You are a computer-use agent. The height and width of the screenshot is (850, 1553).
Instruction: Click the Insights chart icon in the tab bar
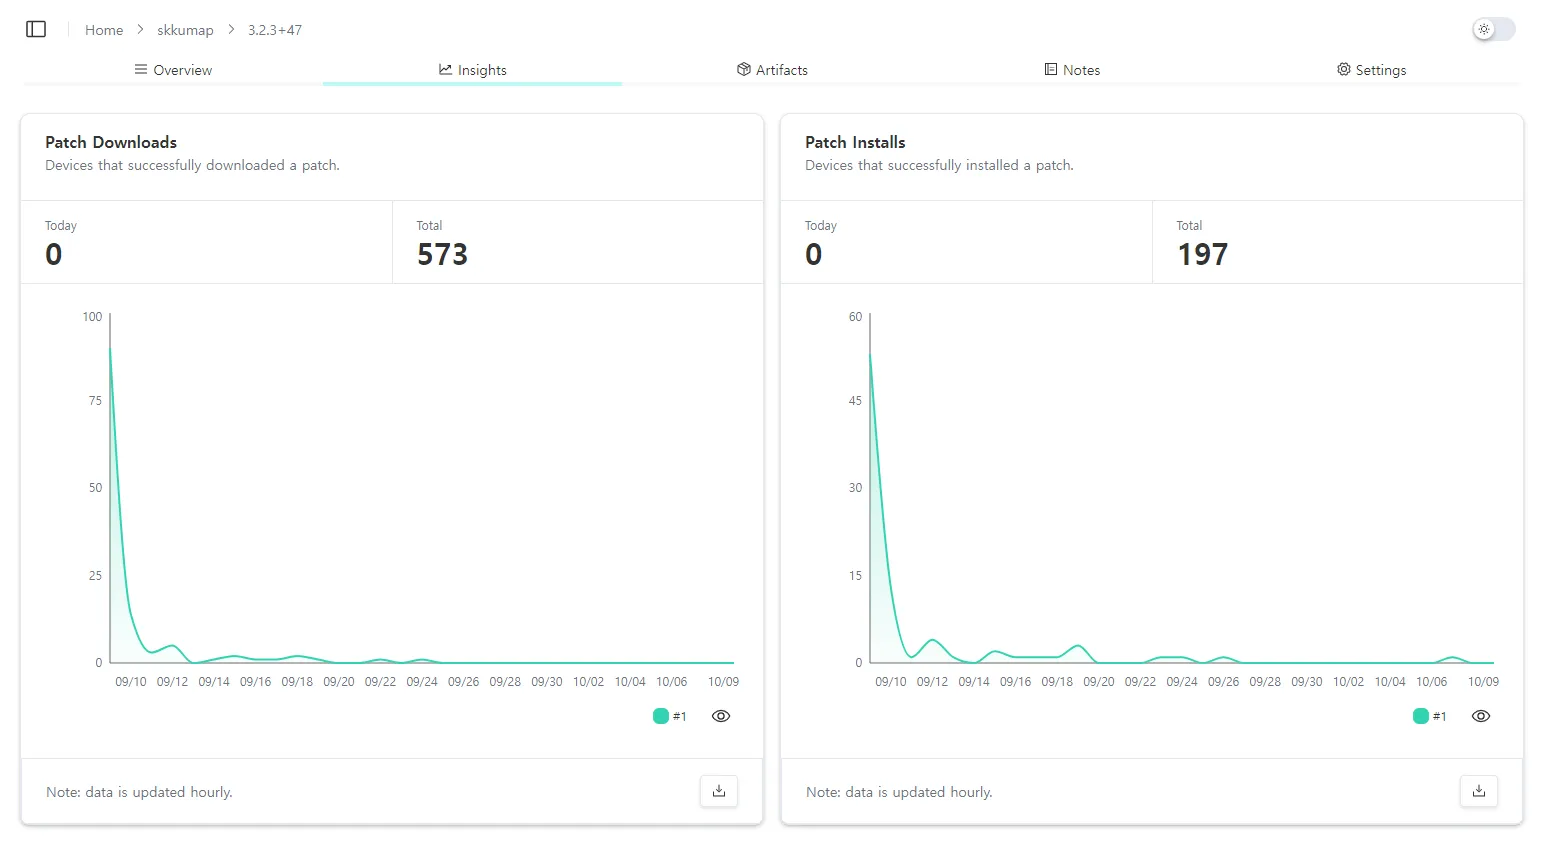[445, 70]
